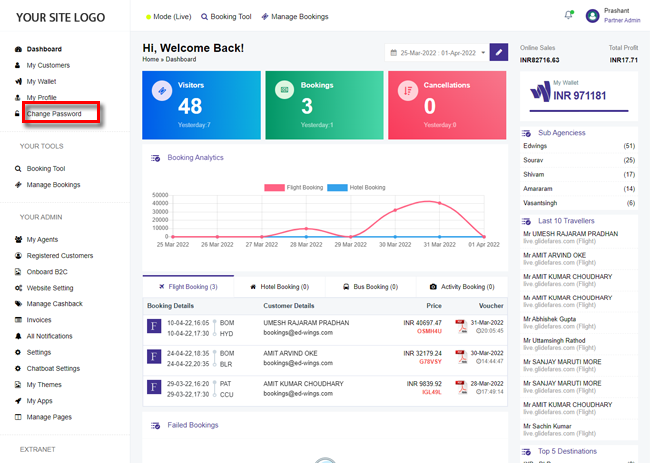
Task: Click booking reference OSMH4U
Action: [429, 331]
